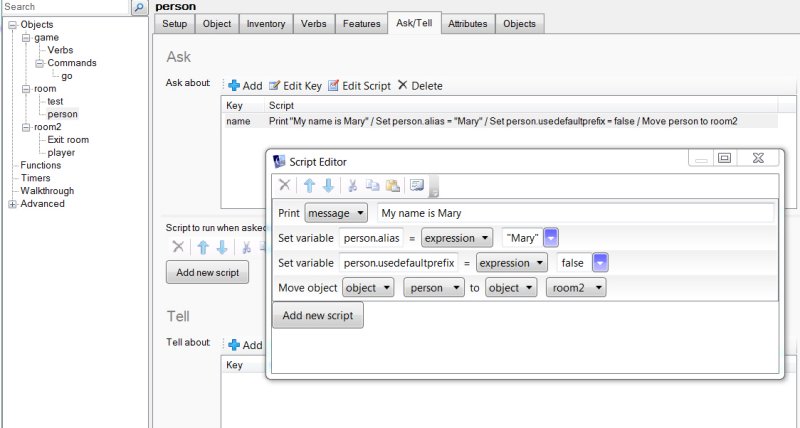
Task: Open the room2 destination dropdown
Action: [x=577, y=288]
